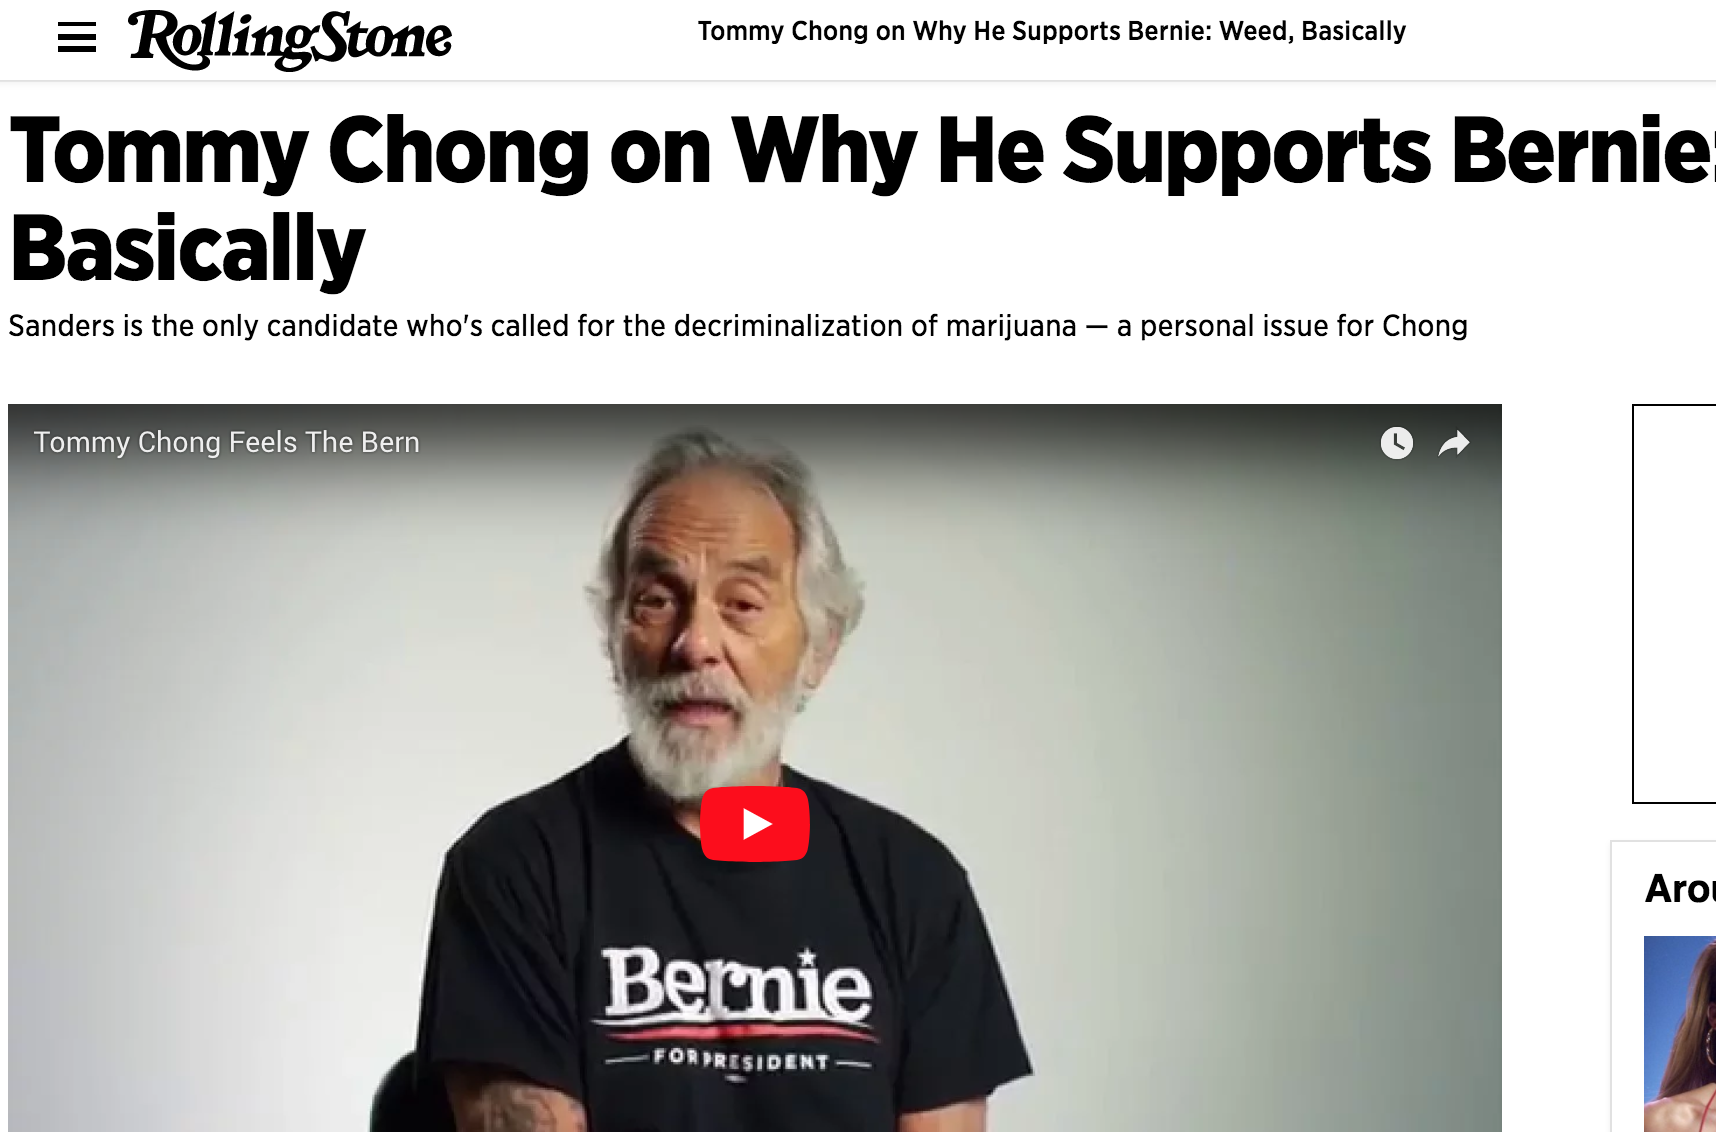Click the word 'Basically' in the headline
This screenshot has height=1132, width=1716.
(x=188, y=250)
